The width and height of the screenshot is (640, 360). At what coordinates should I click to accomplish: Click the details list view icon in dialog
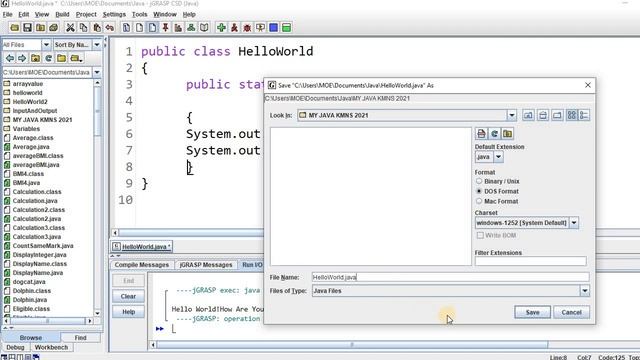(x=584, y=116)
